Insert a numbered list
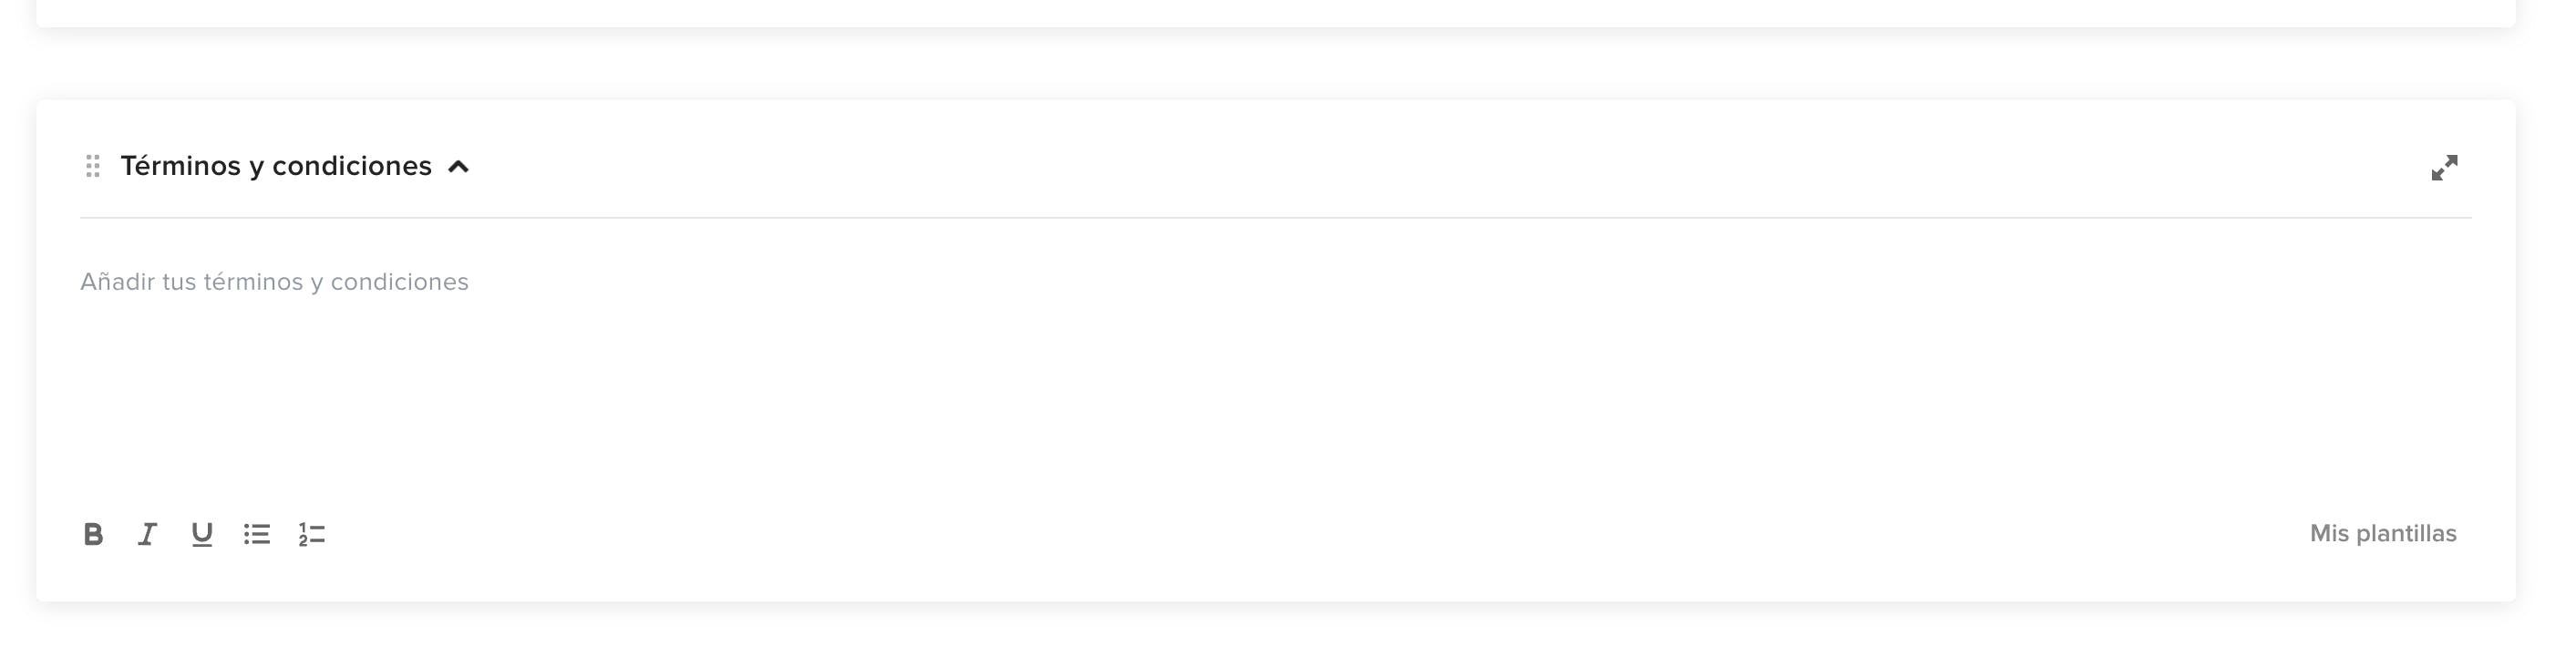This screenshot has width=2576, height=647. pos(312,535)
